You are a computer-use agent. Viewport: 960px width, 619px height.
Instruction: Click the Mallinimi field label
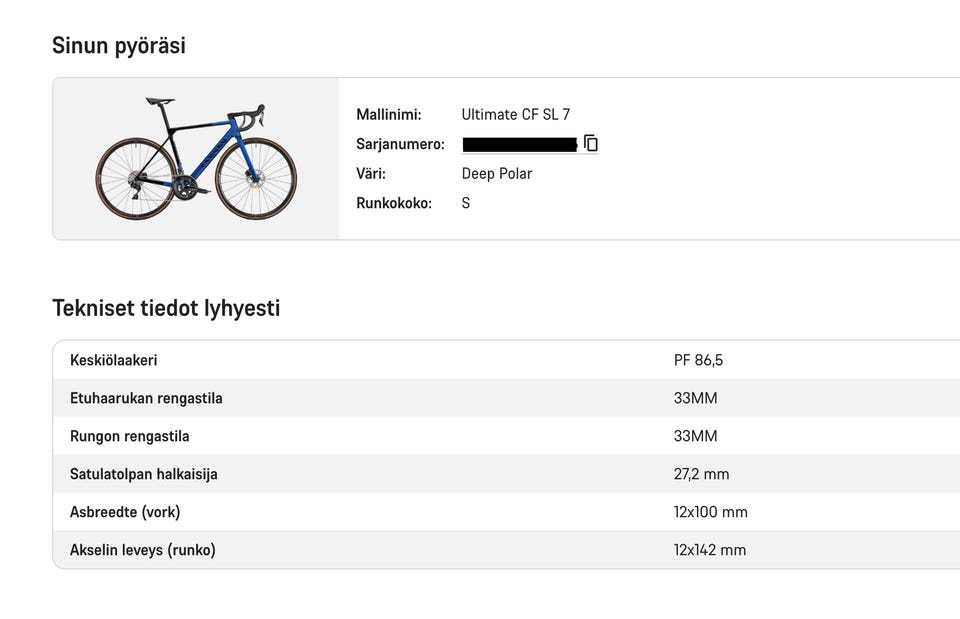(388, 115)
